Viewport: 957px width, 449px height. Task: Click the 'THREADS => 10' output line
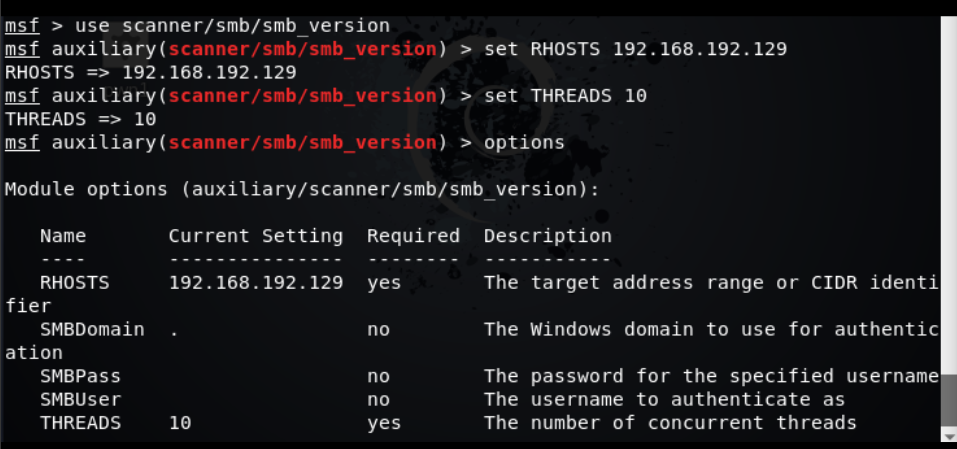tap(81, 119)
